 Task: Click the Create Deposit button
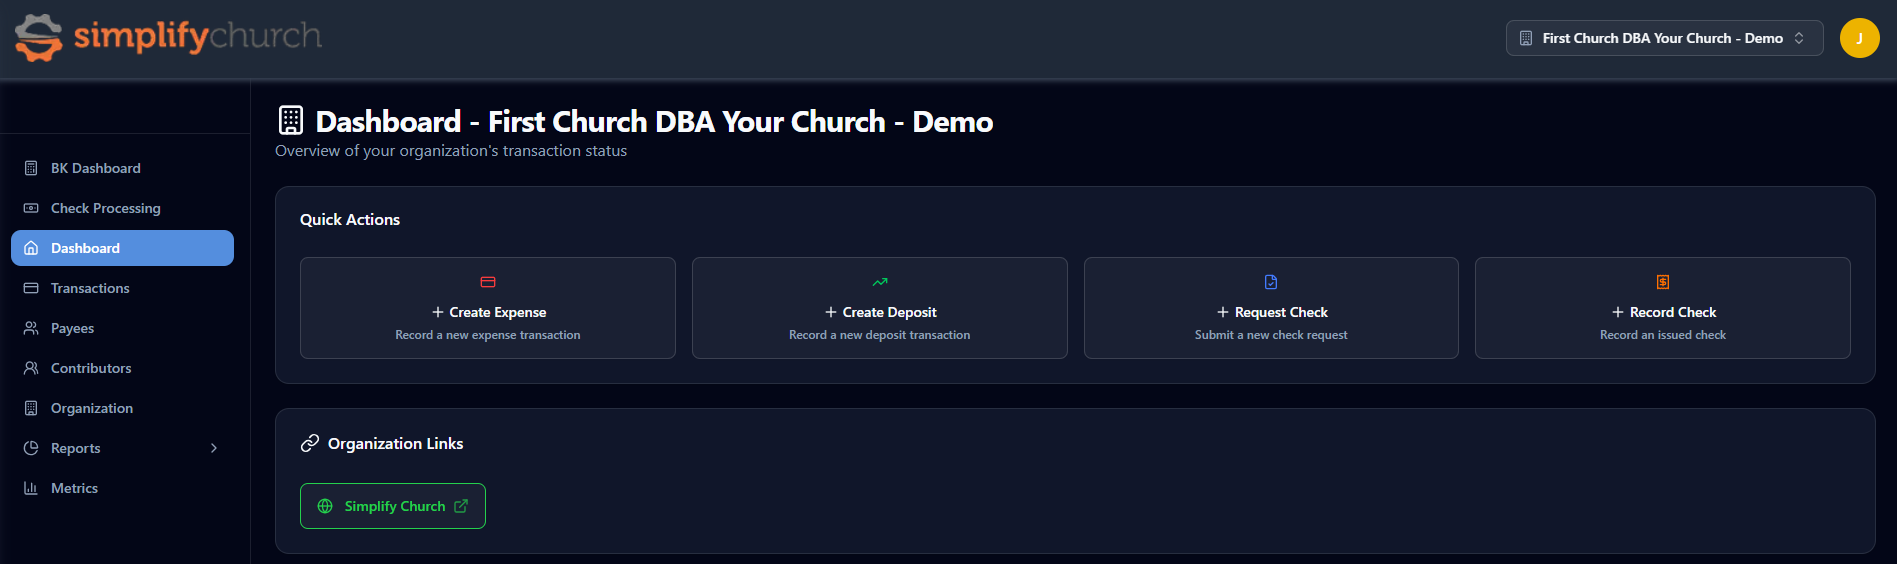[x=879, y=312]
